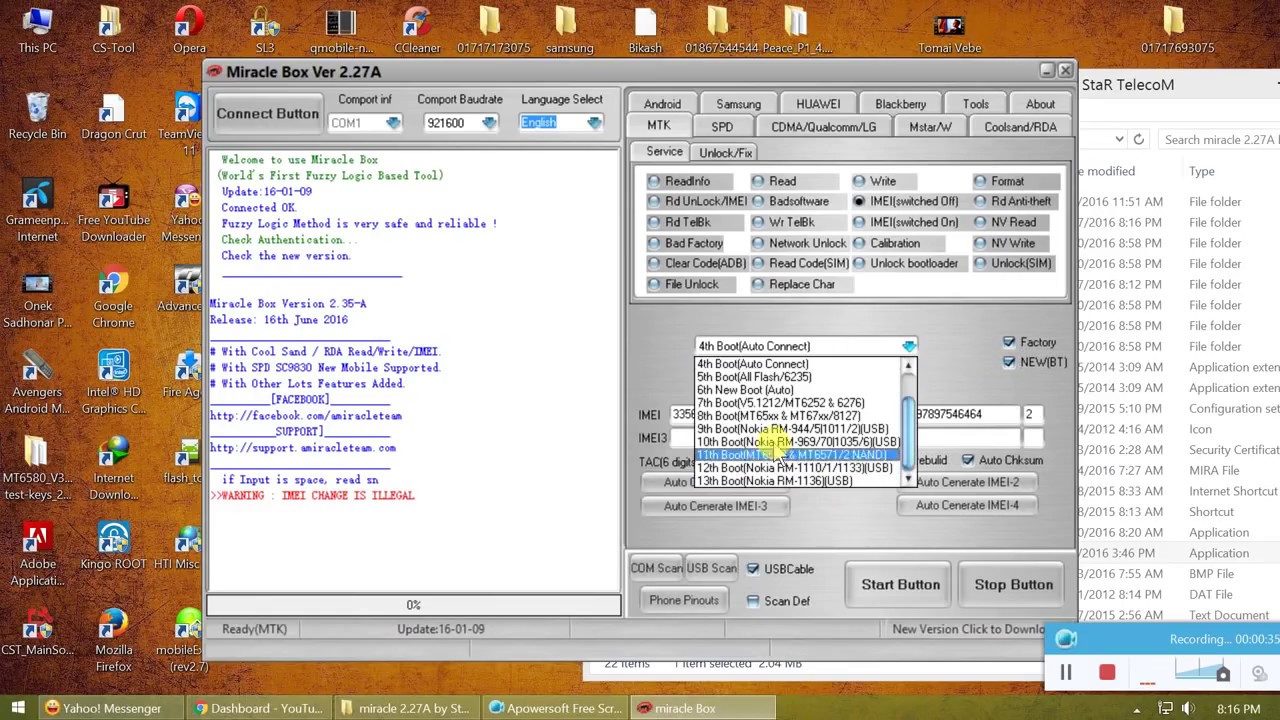1280x720 pixels.
Task: Collapse the boot type dropdown arrow
Action: click(908, 346)
